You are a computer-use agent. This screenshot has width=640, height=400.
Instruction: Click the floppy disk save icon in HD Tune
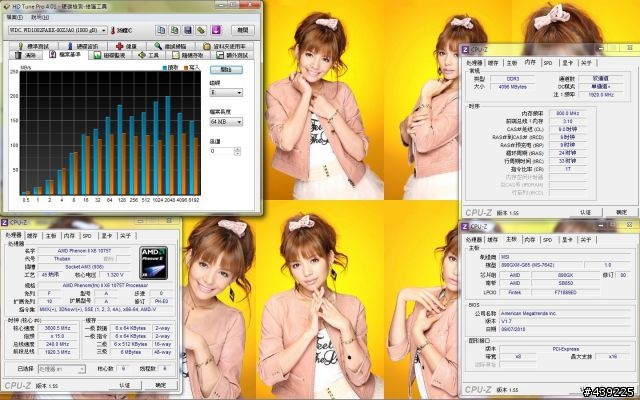click(x=188, y=30)
